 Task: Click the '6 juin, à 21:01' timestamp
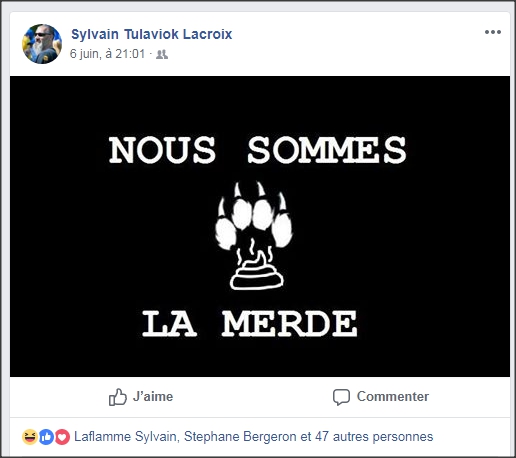[x=107, y=54]
